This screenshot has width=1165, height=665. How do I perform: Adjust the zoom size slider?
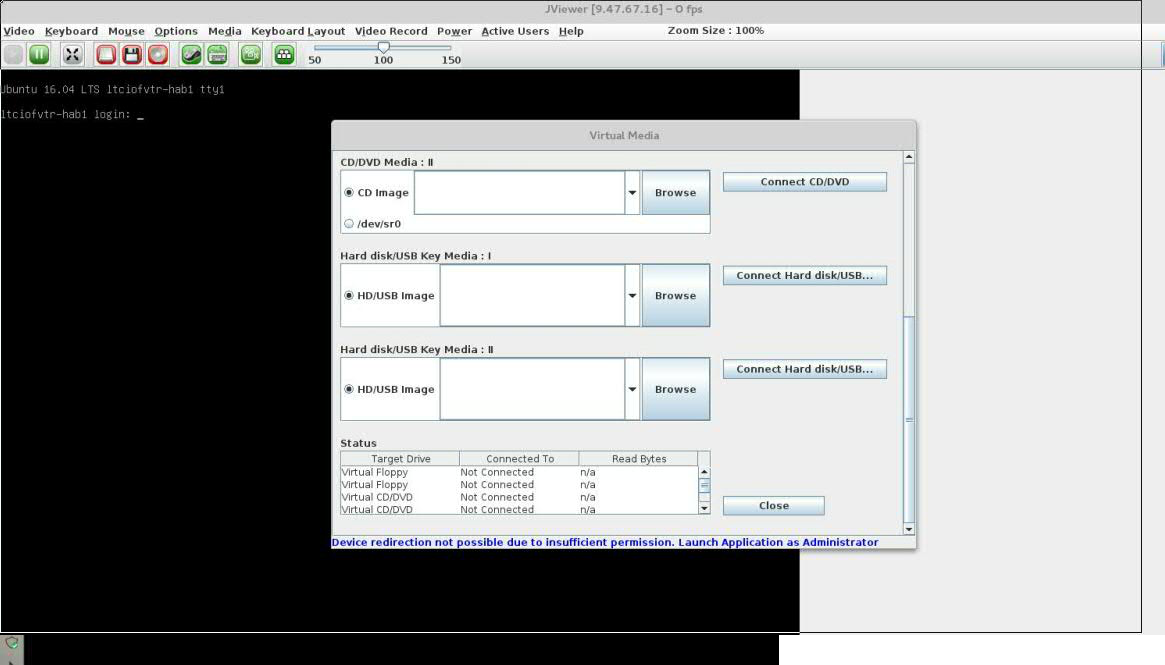coord(383,46)
